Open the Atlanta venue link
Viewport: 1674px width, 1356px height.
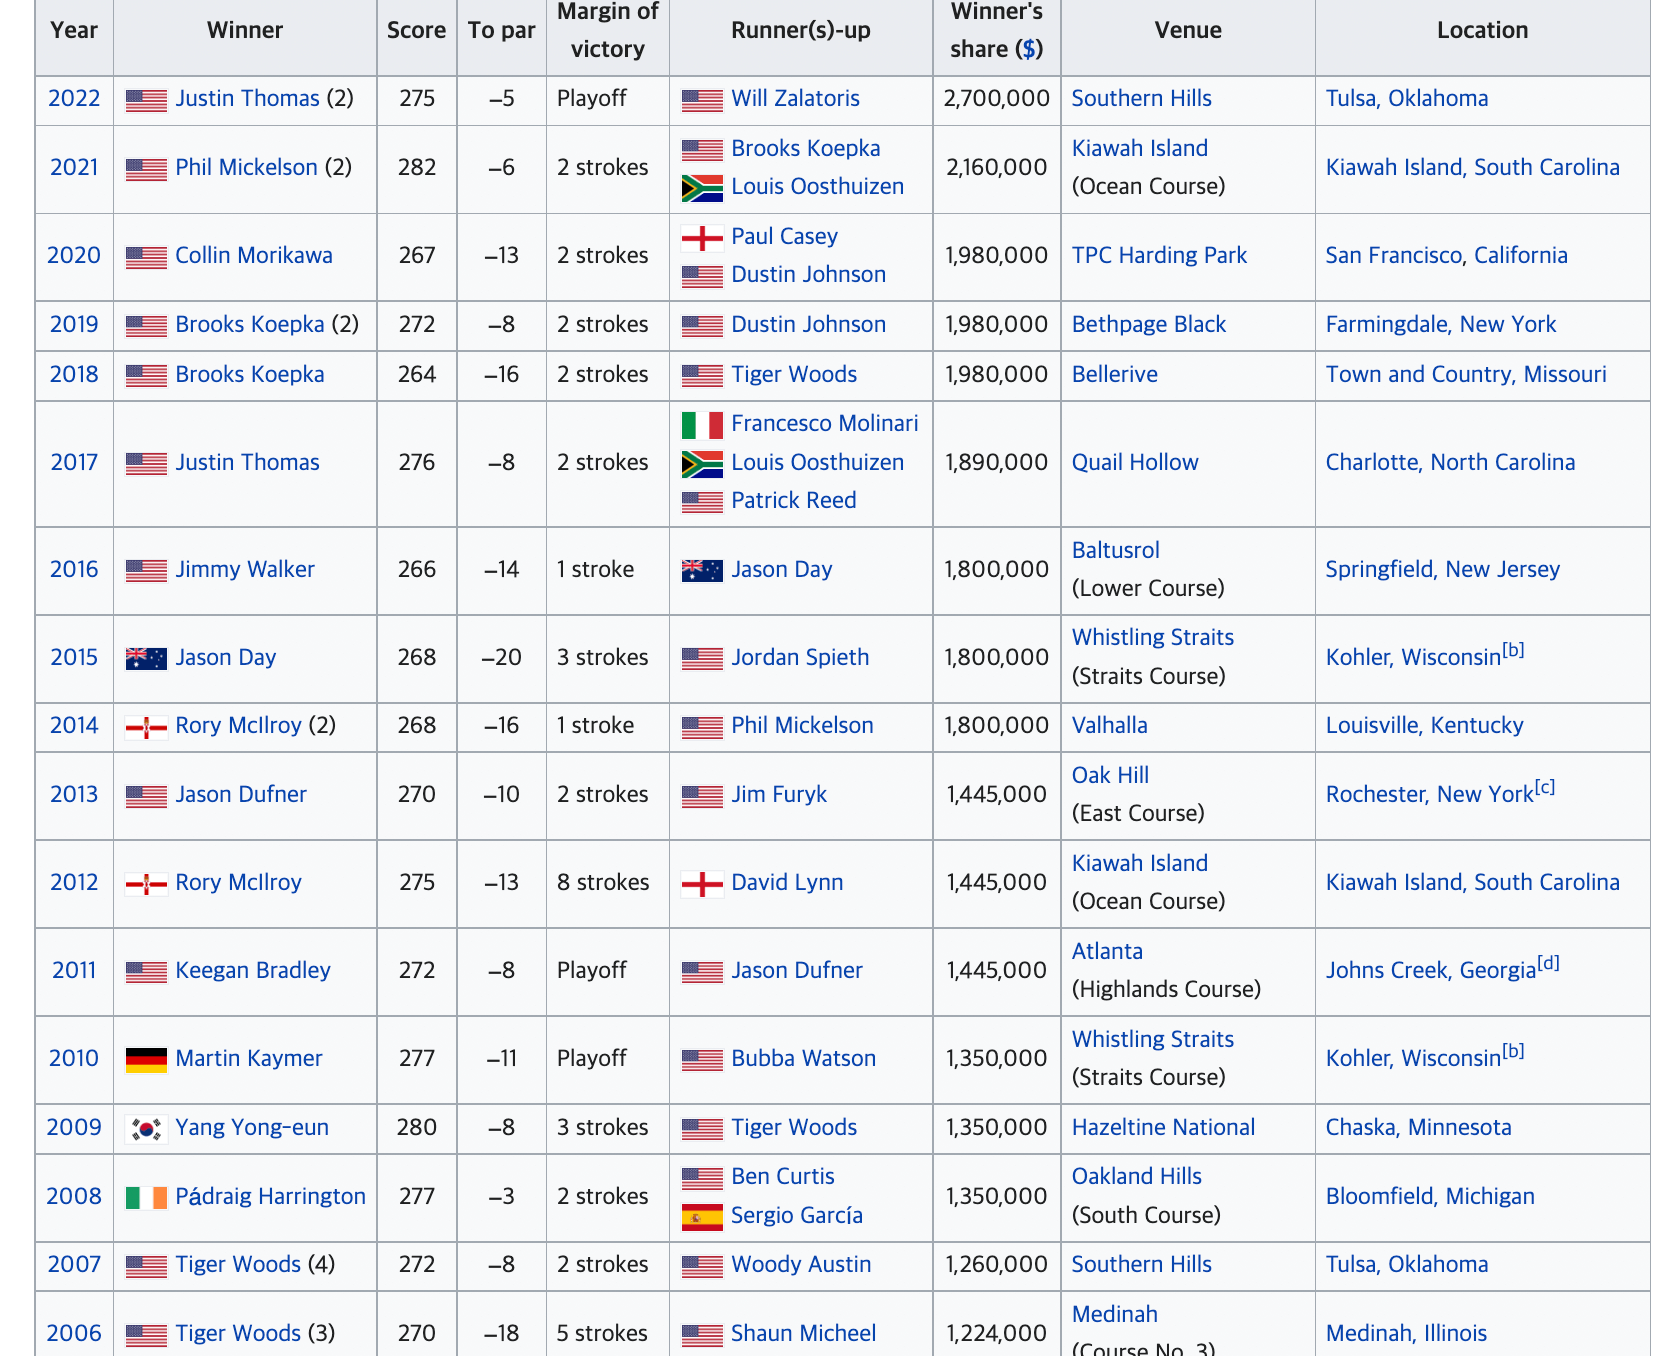tap(1106, 951)
